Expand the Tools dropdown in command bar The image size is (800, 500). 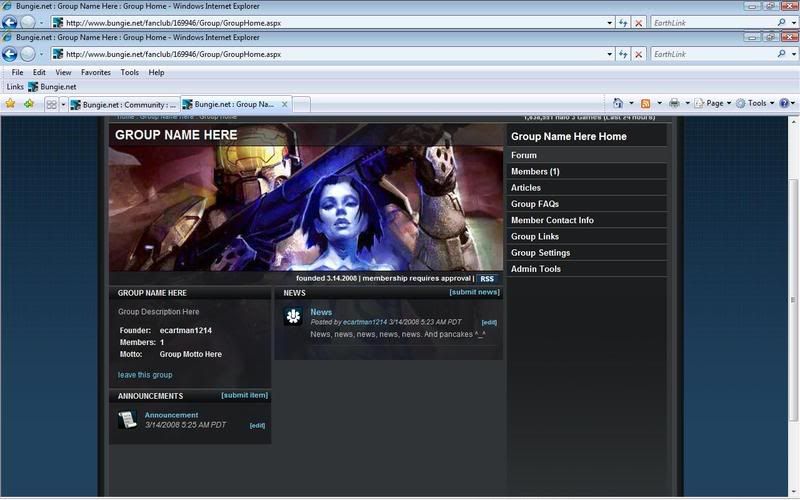coord(756,103)
